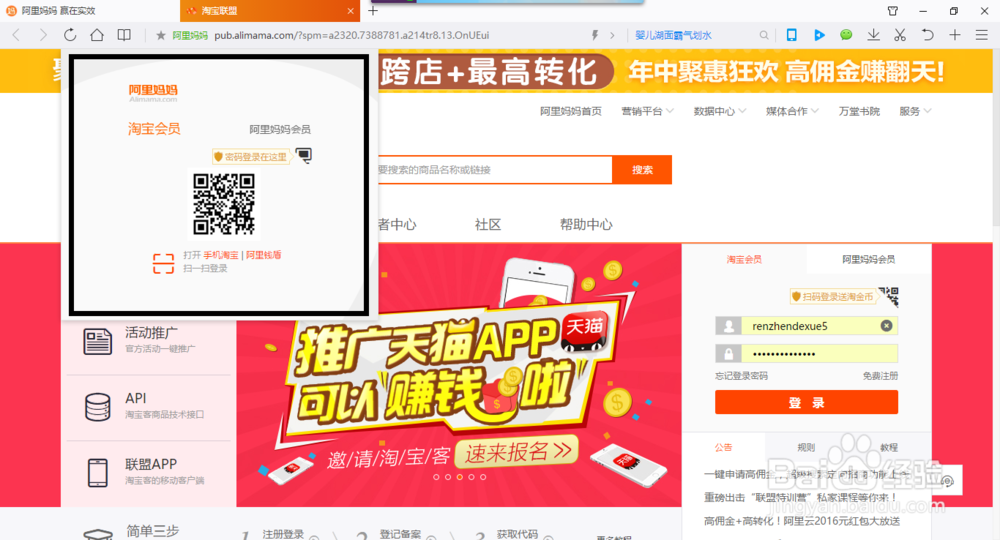Image resolution: width=1000 pixels, height=540 pixels.
Task: Switch to 阿里妈妈 赢在实效 tab
Action: coord(89,11)
